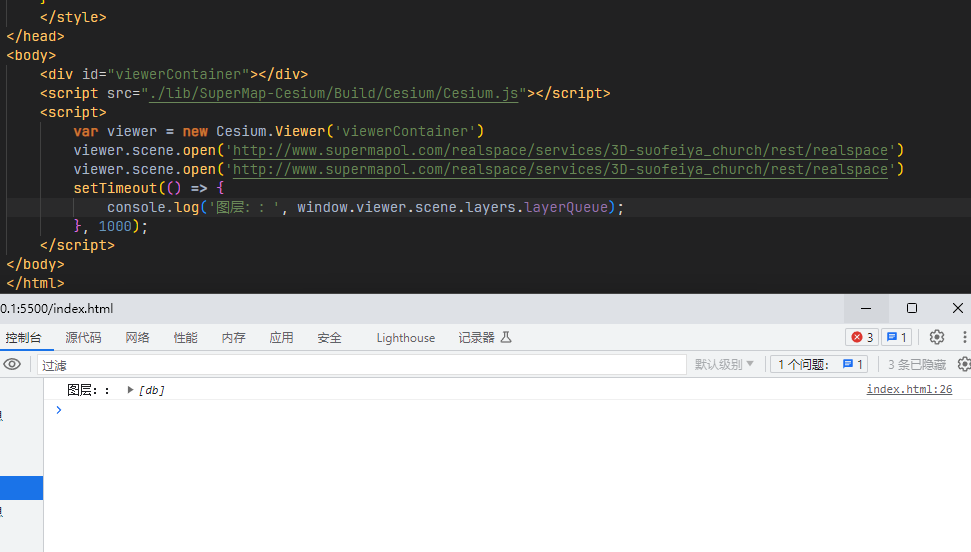Maximize the browser window

click(912, 308)
